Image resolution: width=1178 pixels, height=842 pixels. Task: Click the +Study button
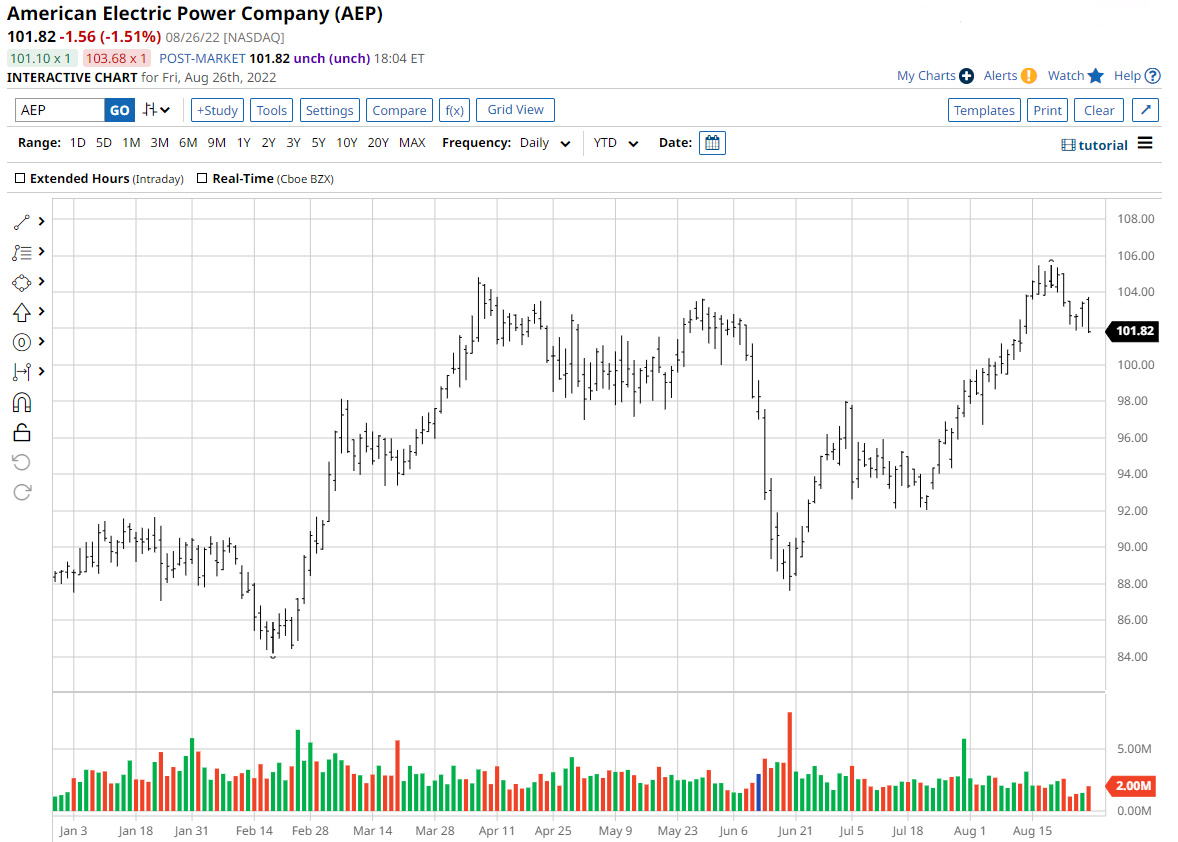tap(217, 110)
